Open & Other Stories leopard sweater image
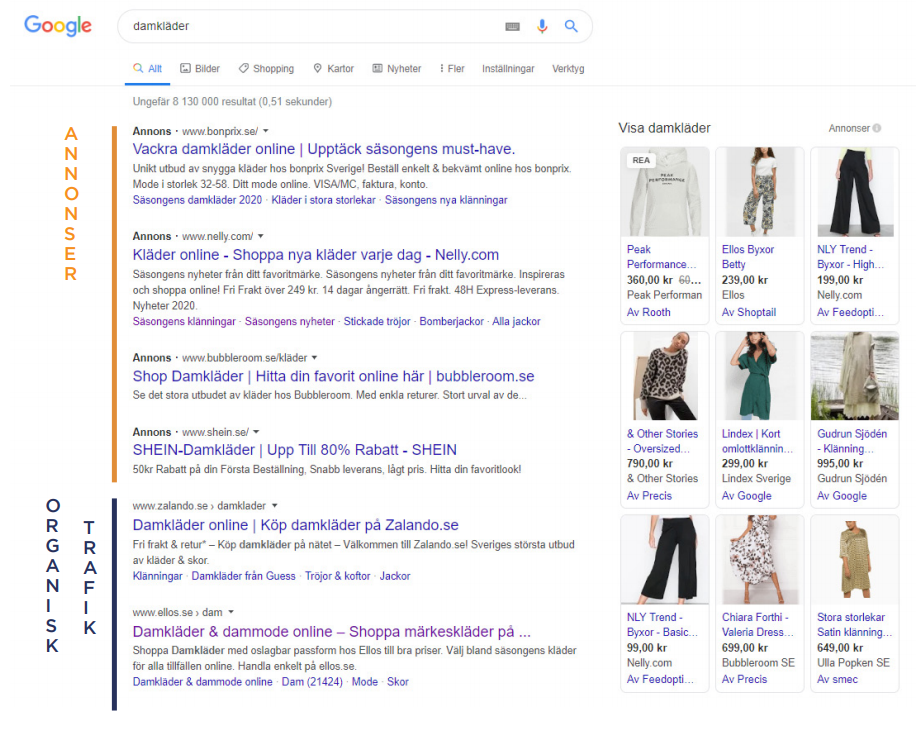The height and width of the screenshot is (733, 921). [x=665, y=376]
